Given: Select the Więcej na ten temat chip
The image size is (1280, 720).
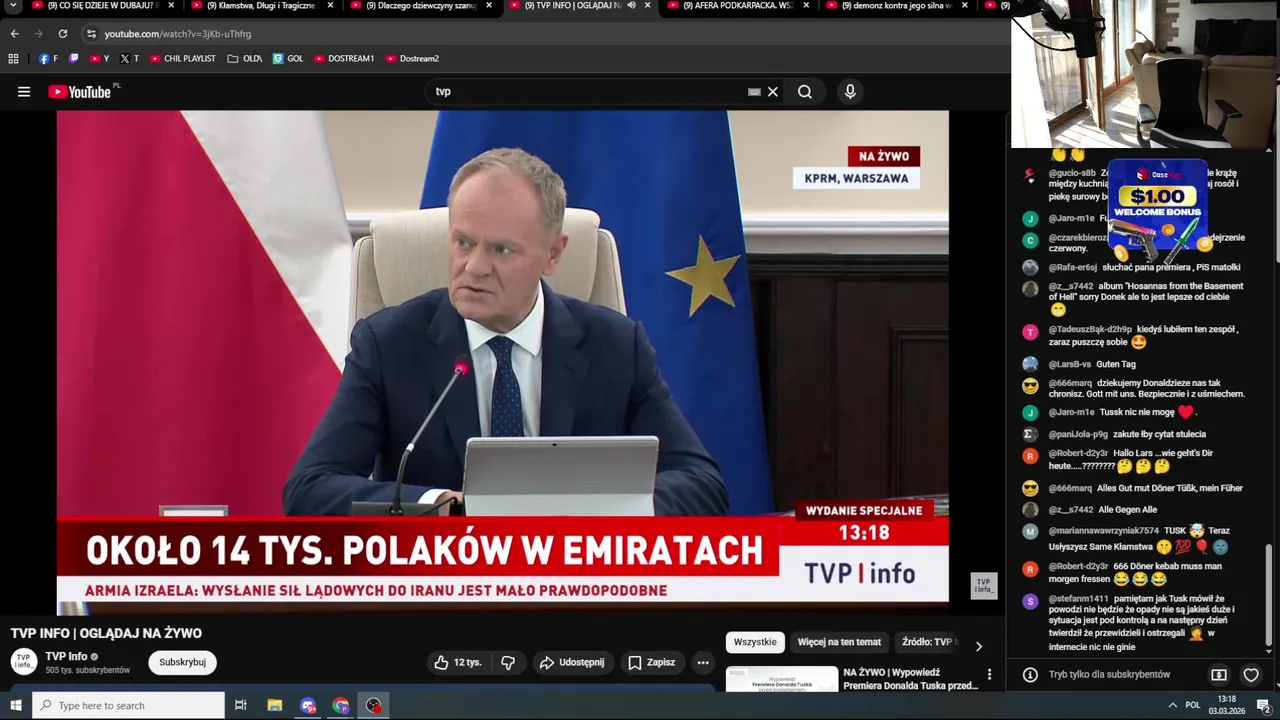Looking at the screenshot, I should (839, 642).
